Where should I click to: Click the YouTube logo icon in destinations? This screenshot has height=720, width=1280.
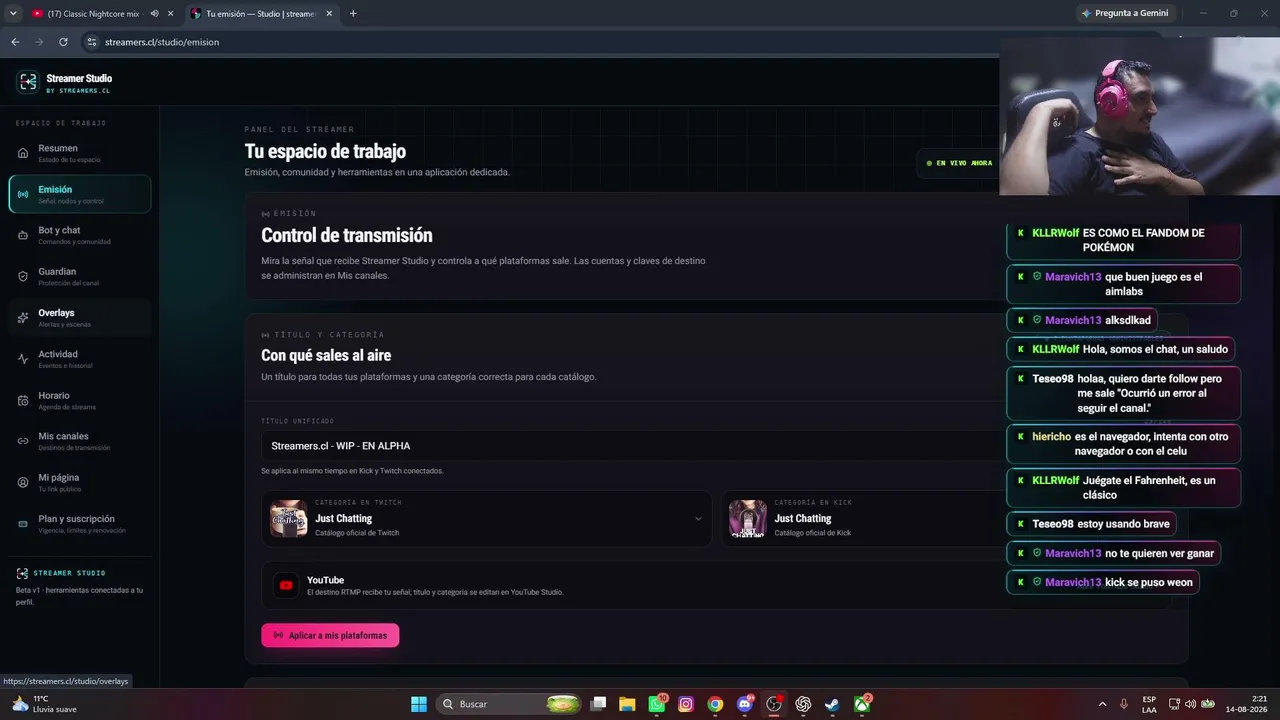287,585
